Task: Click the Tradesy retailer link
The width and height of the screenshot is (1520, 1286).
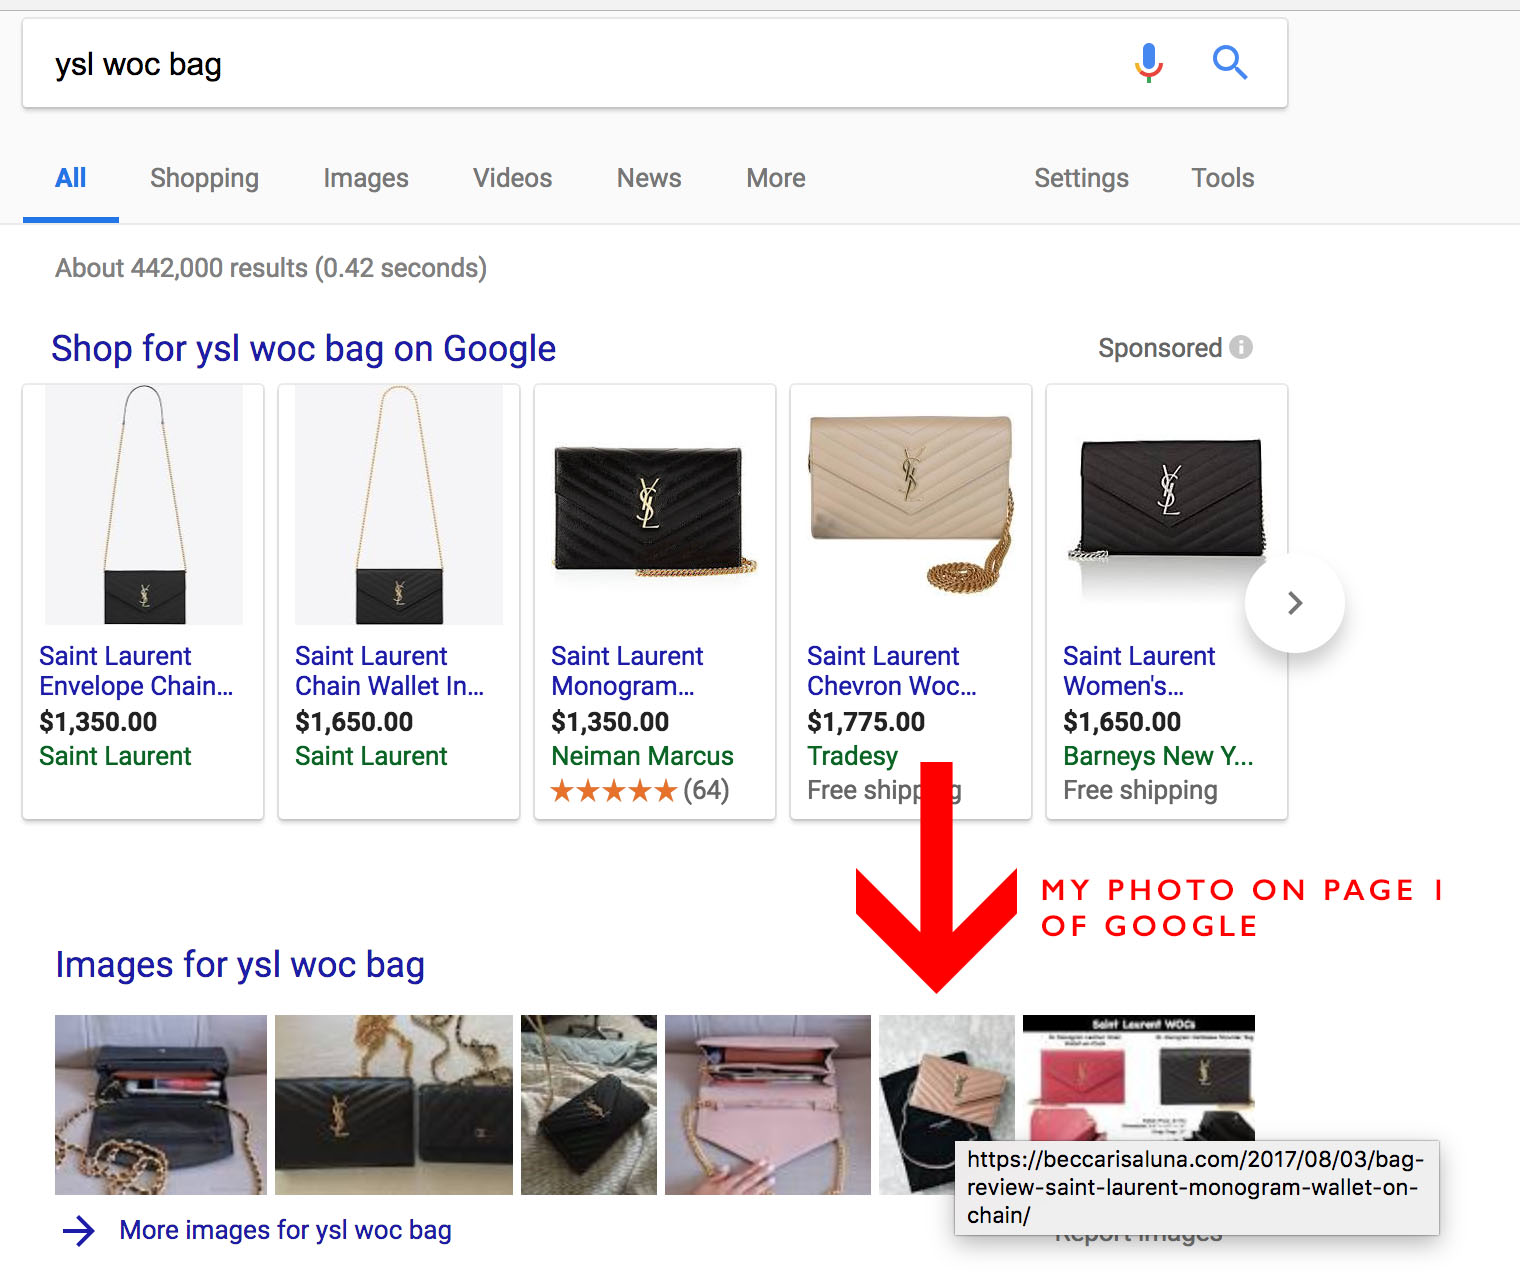Action: point(852,756)
